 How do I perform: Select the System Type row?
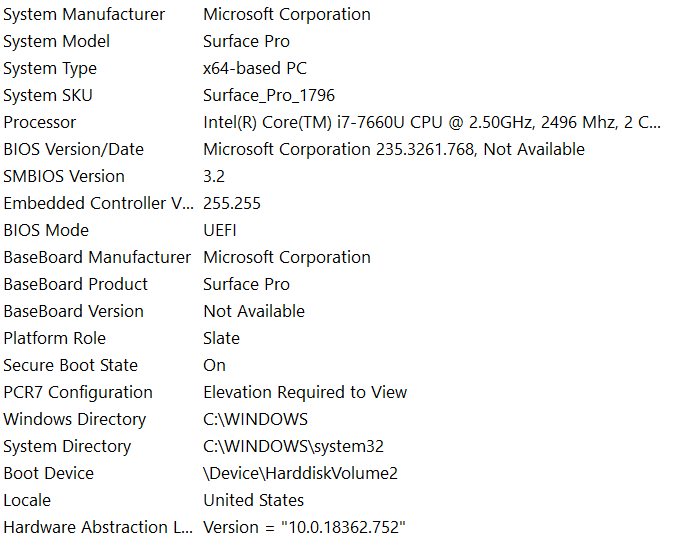50,69
